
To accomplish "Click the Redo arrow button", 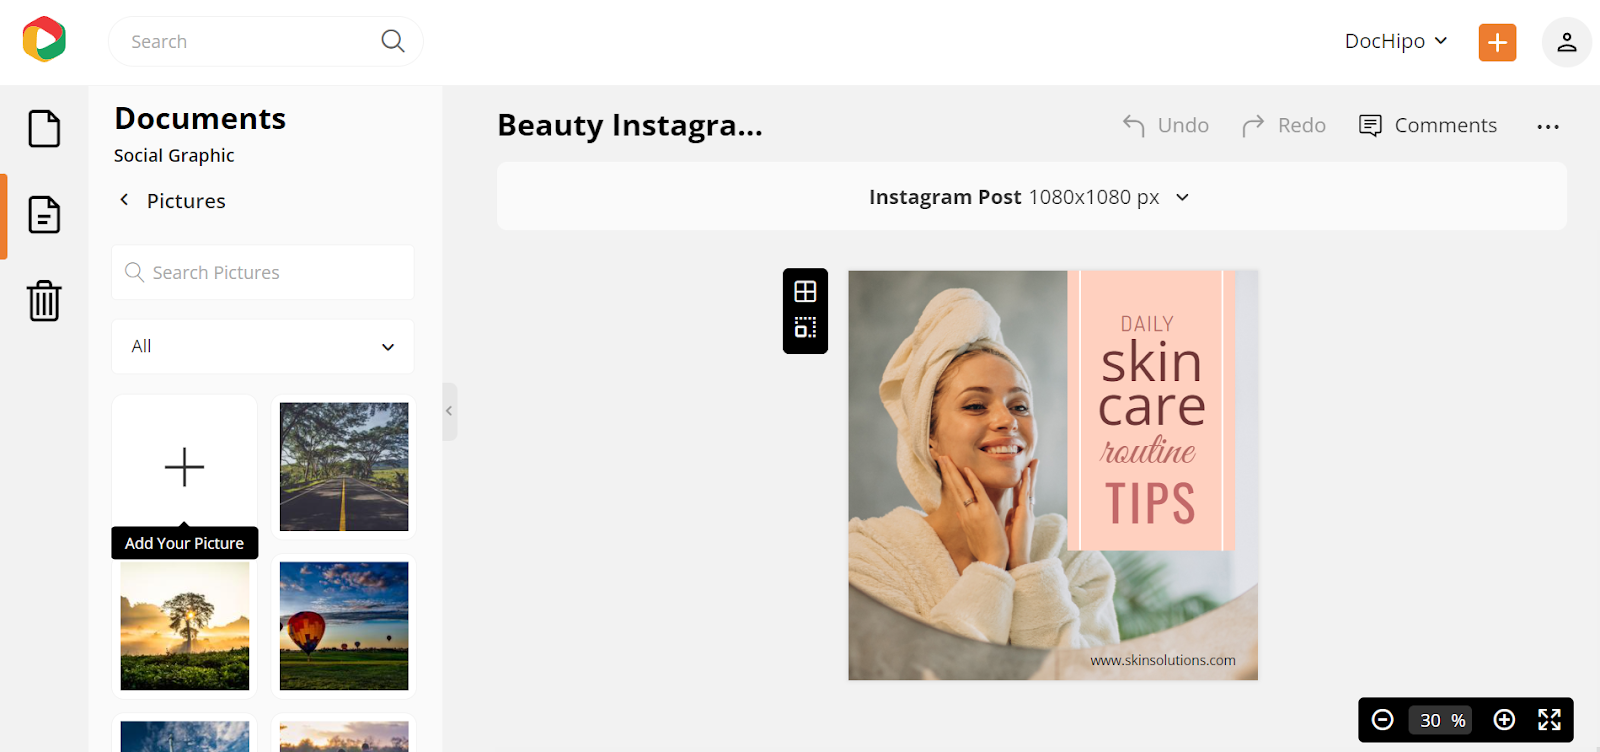I will pyautogui.click(x=1284, y=125).
